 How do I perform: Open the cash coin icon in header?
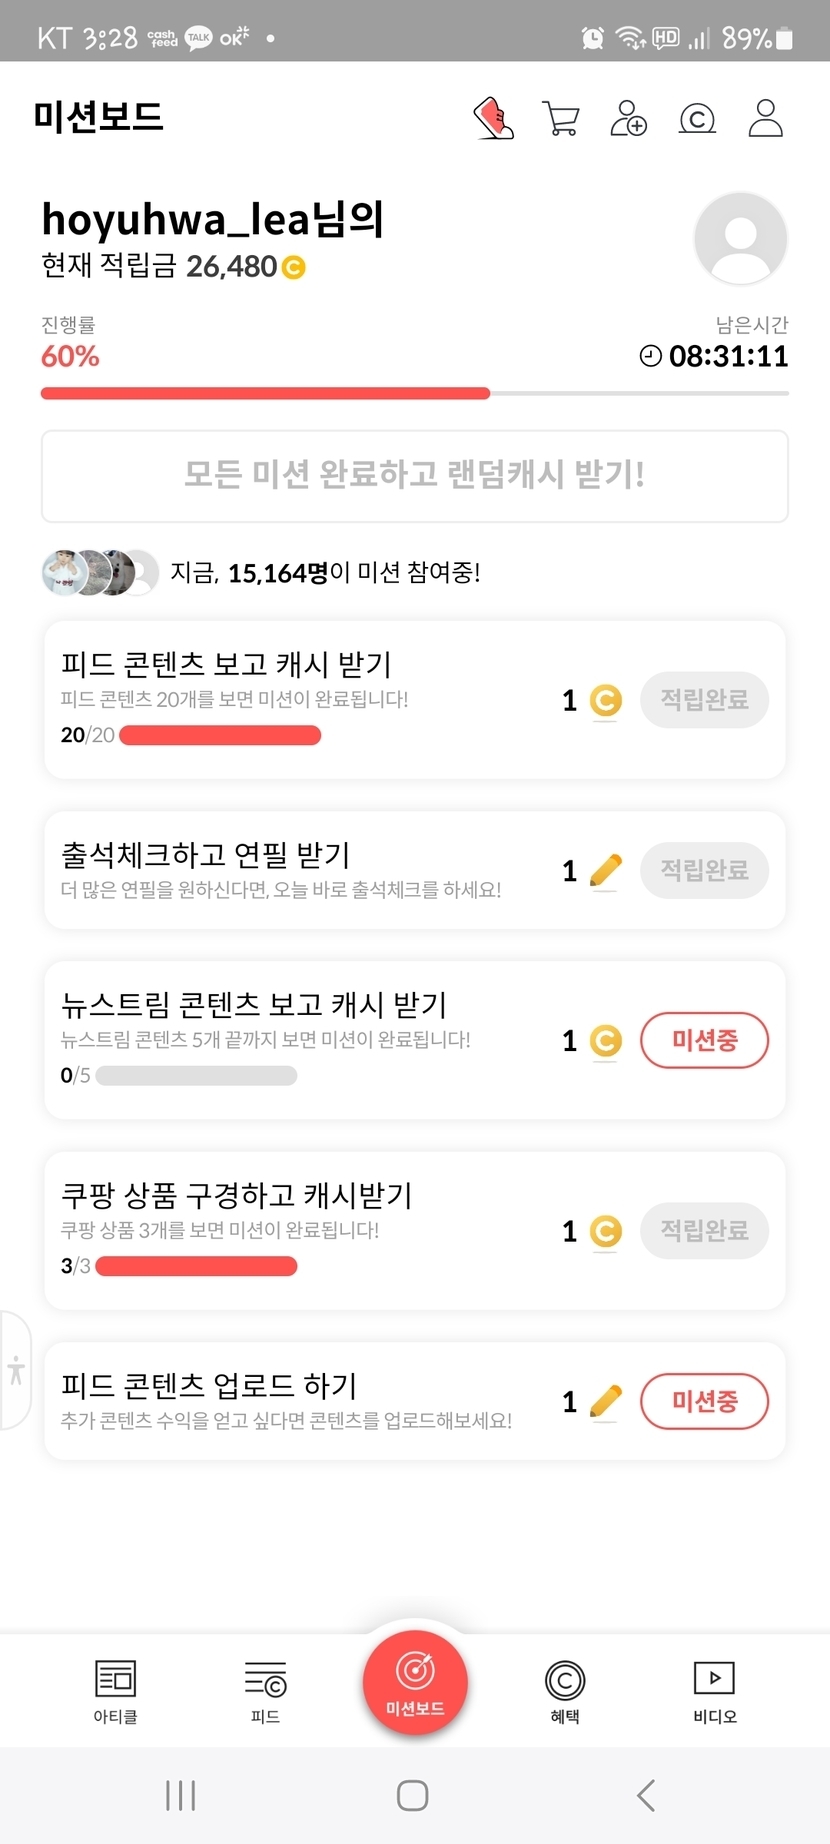click(697, 119)
